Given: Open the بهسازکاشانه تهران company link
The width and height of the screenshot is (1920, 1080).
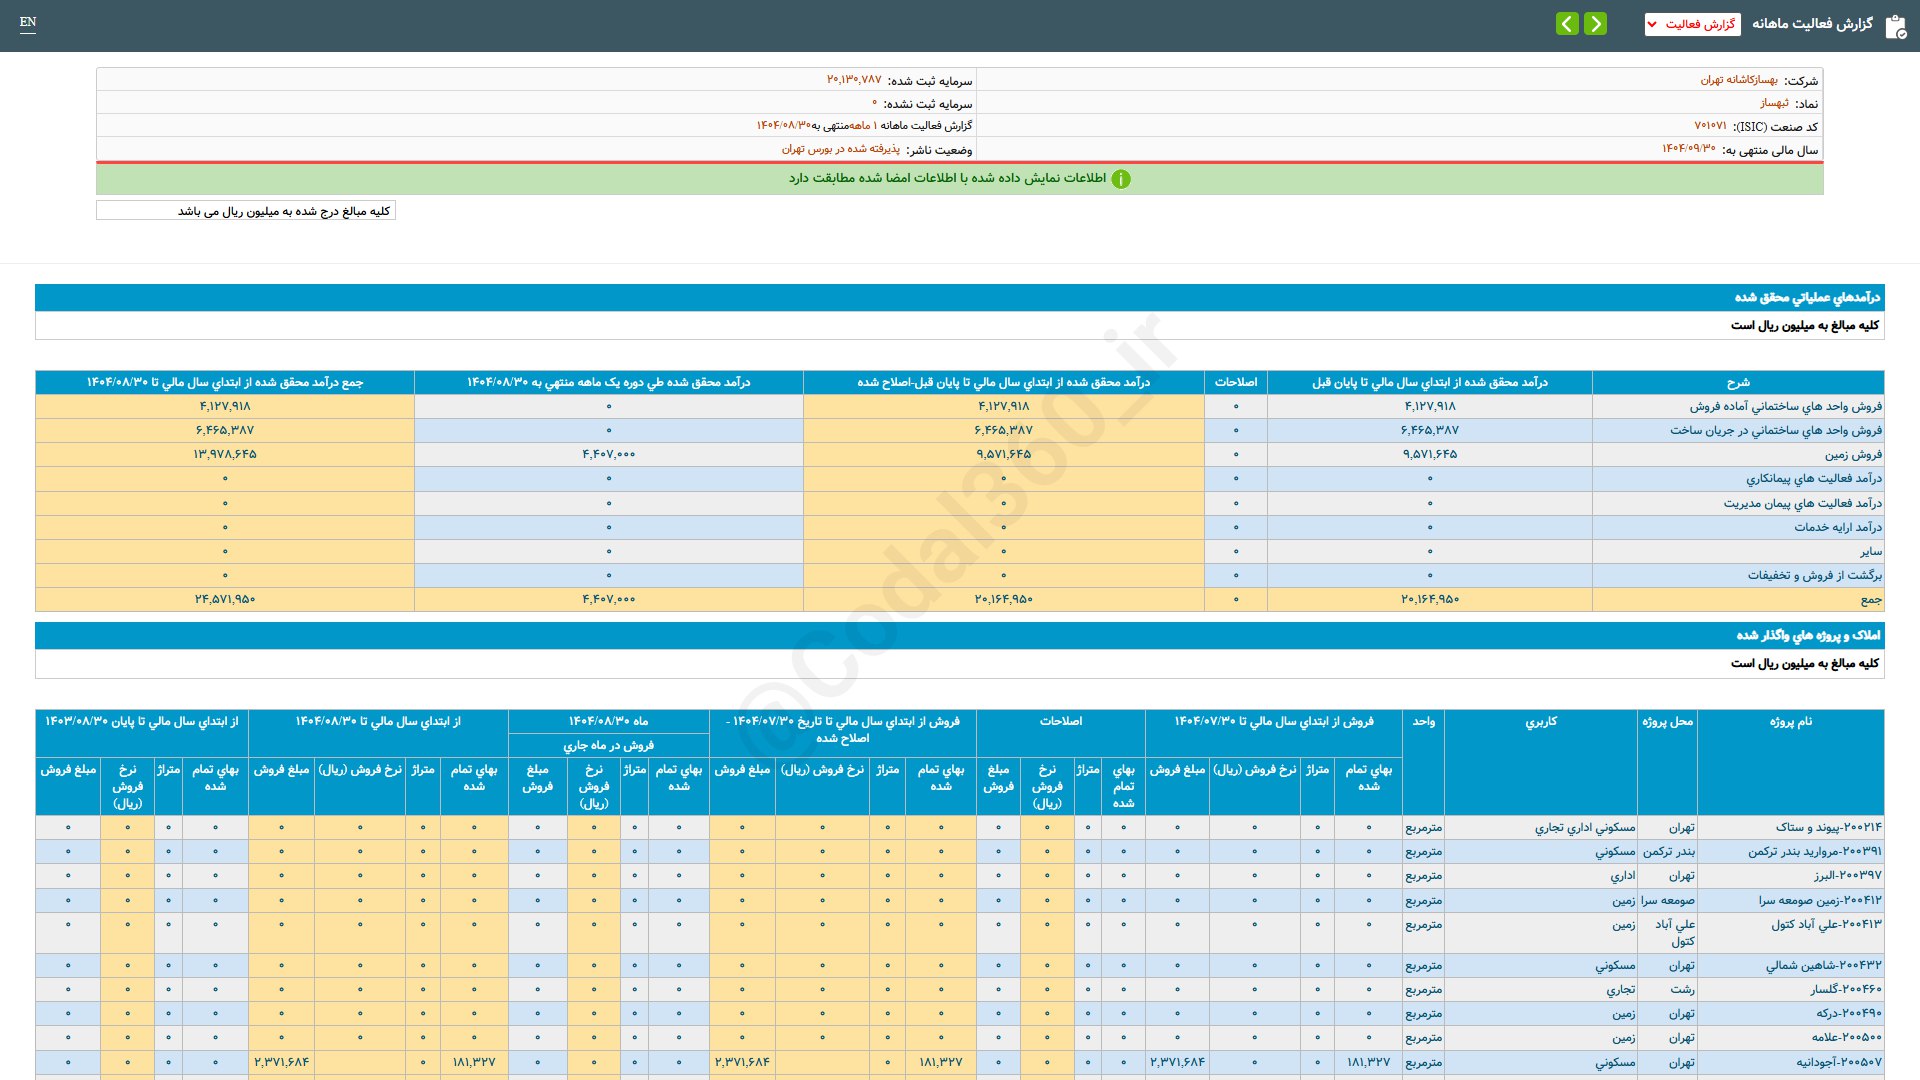Looking at the screenshot, I should [x=1739, y=80].
